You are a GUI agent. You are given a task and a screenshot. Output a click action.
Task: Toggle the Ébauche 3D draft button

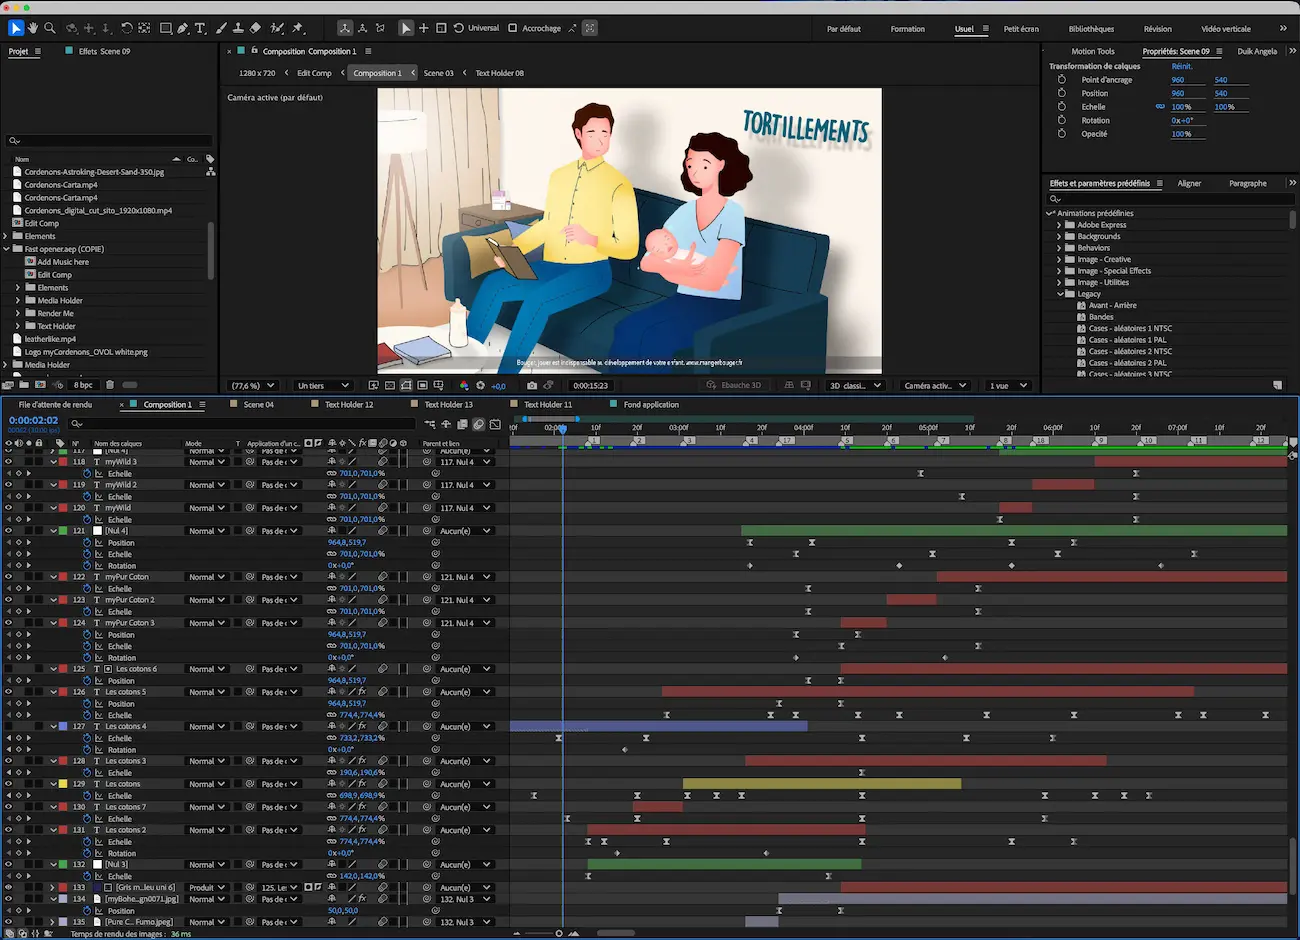point(734,385)
